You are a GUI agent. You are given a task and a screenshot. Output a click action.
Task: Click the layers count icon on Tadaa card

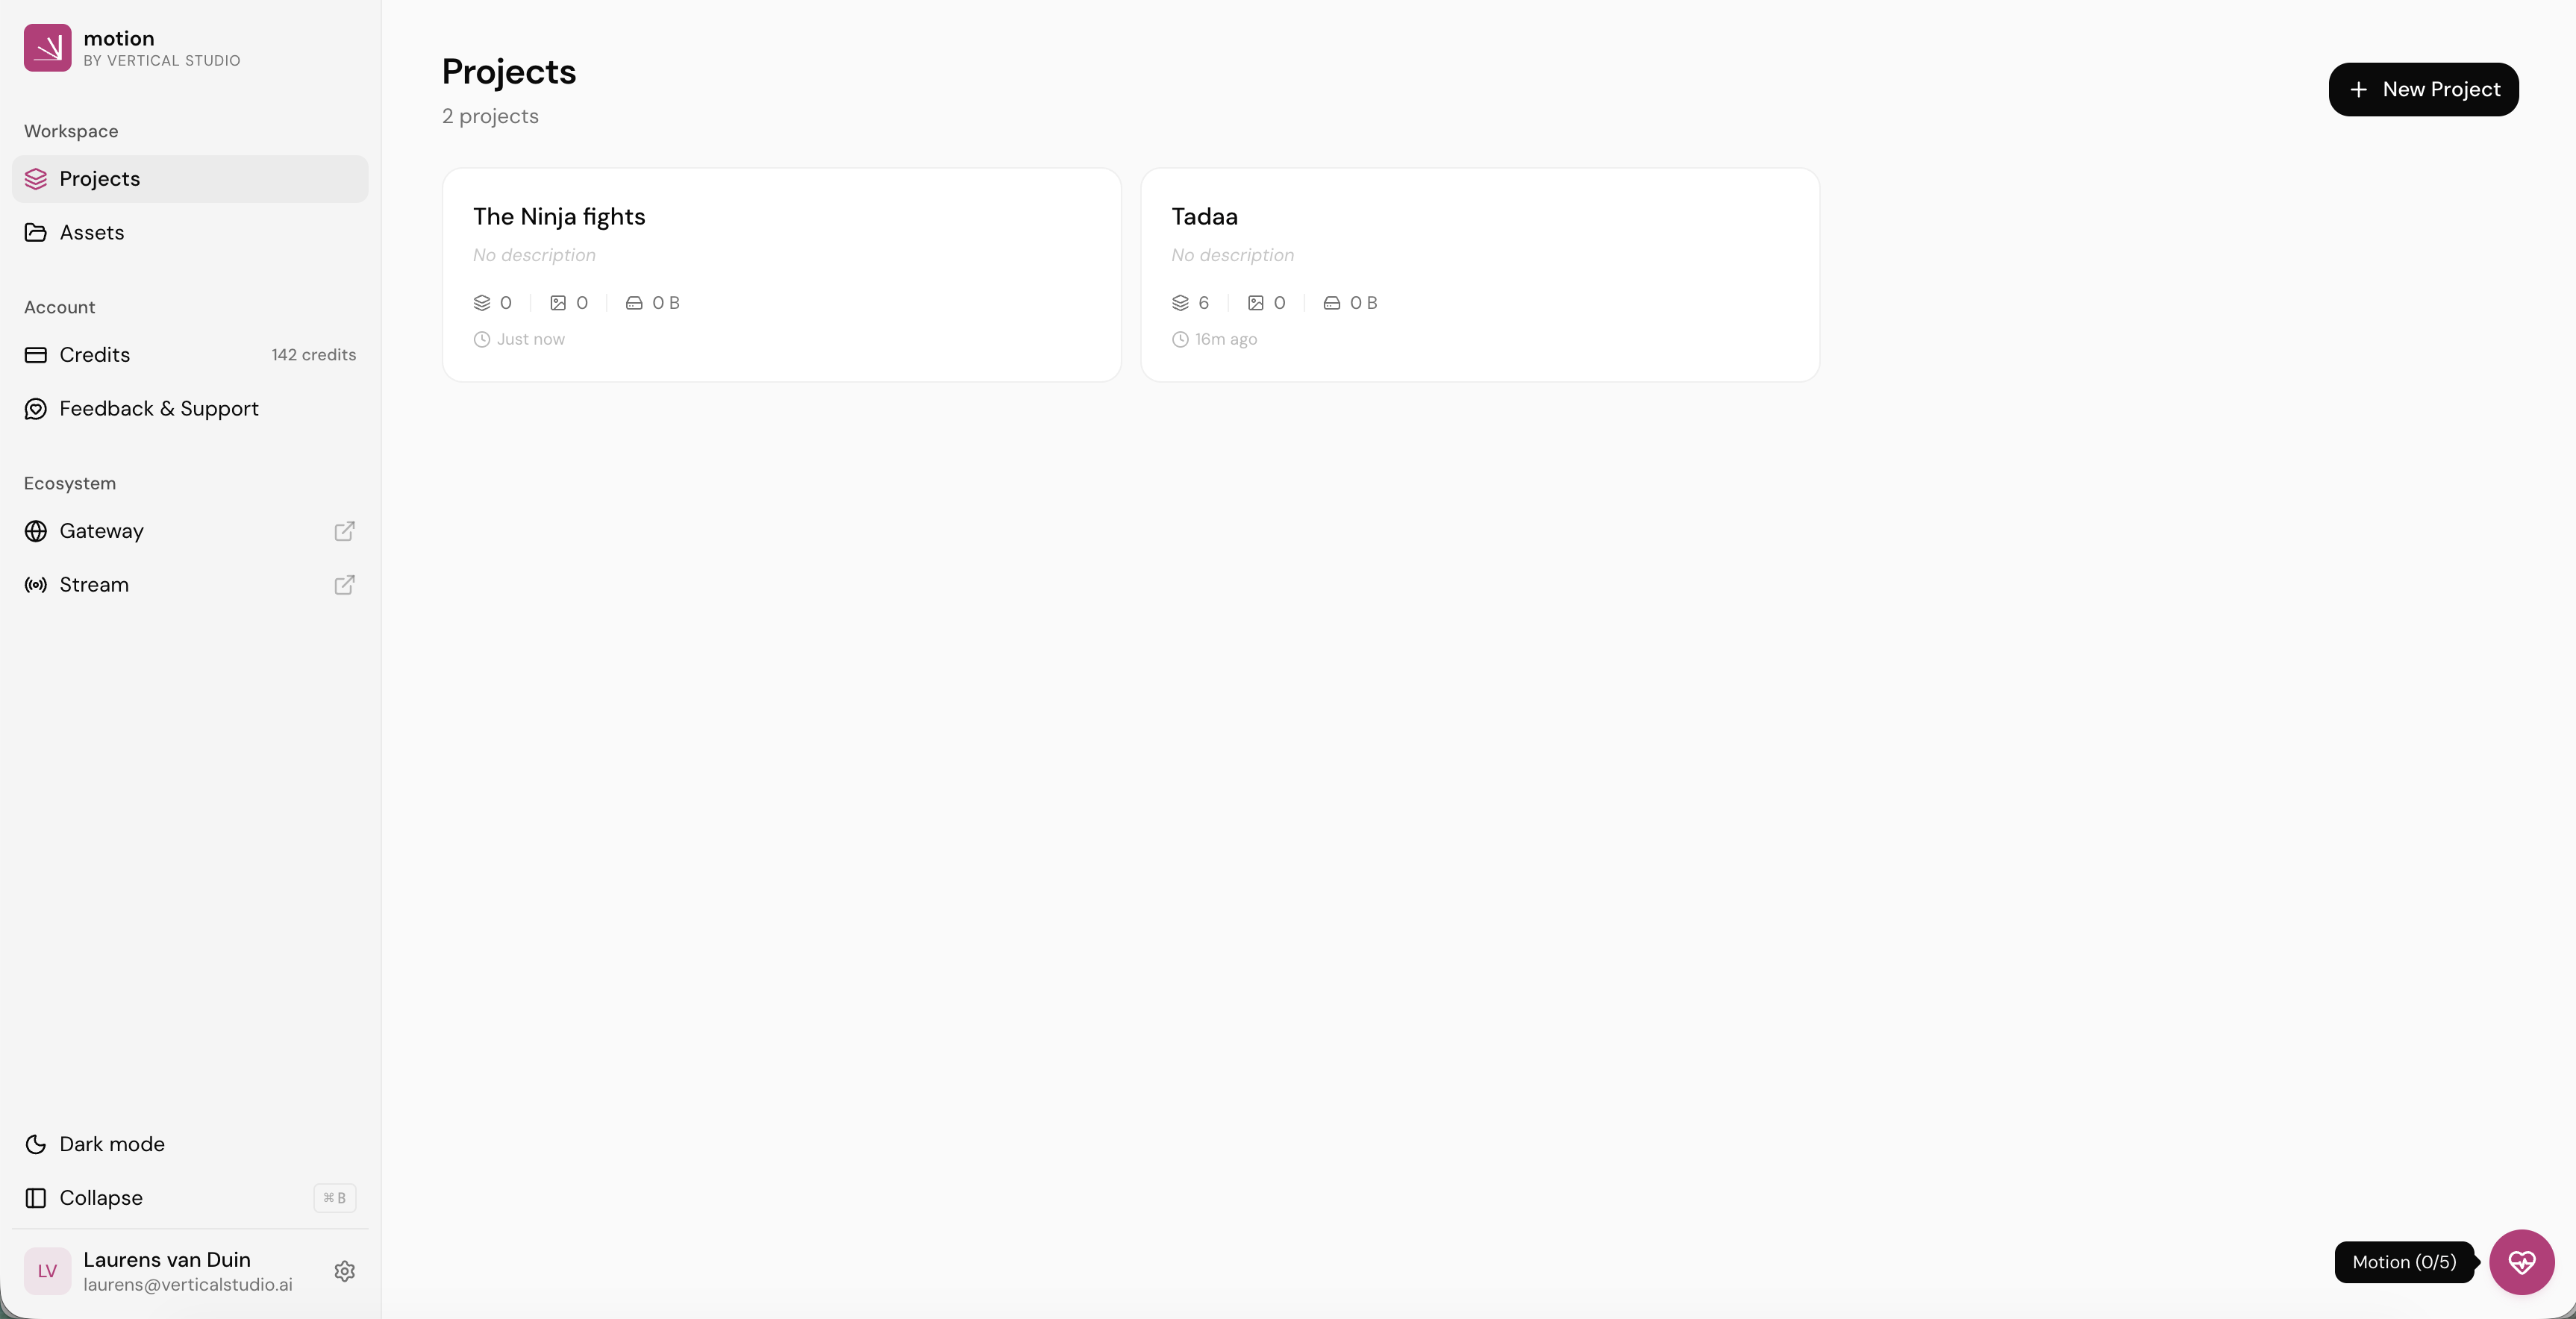(1180, 303)
